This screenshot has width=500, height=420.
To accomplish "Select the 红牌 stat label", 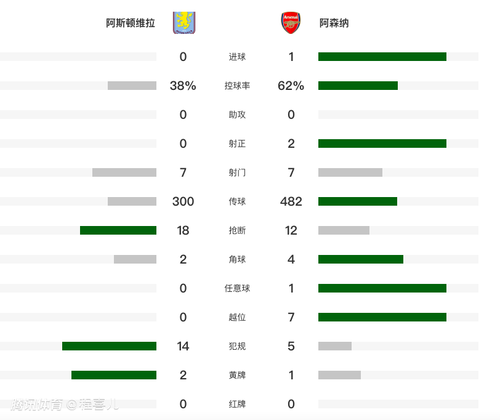I will click(x=237, y=404).
